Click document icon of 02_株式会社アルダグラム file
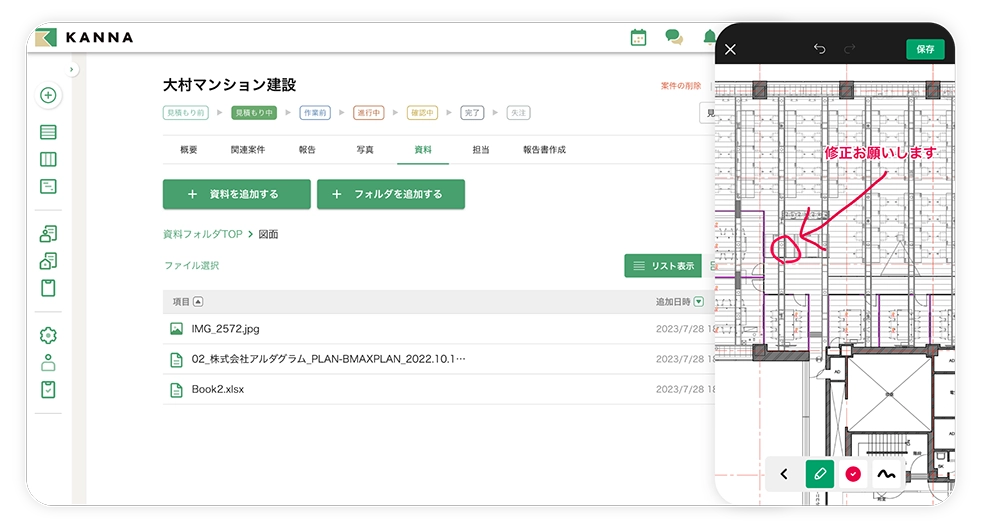Screen dimensions: 1000x528 [176, 360]
